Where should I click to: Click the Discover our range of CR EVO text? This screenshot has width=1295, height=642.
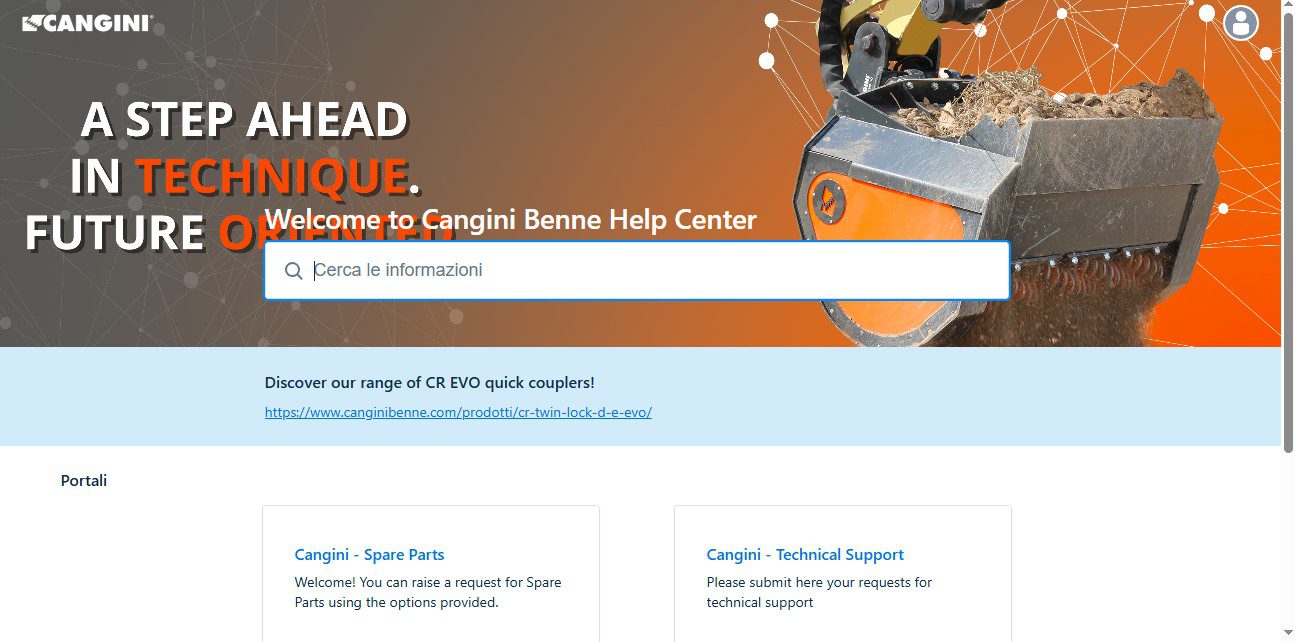(429, 383)
